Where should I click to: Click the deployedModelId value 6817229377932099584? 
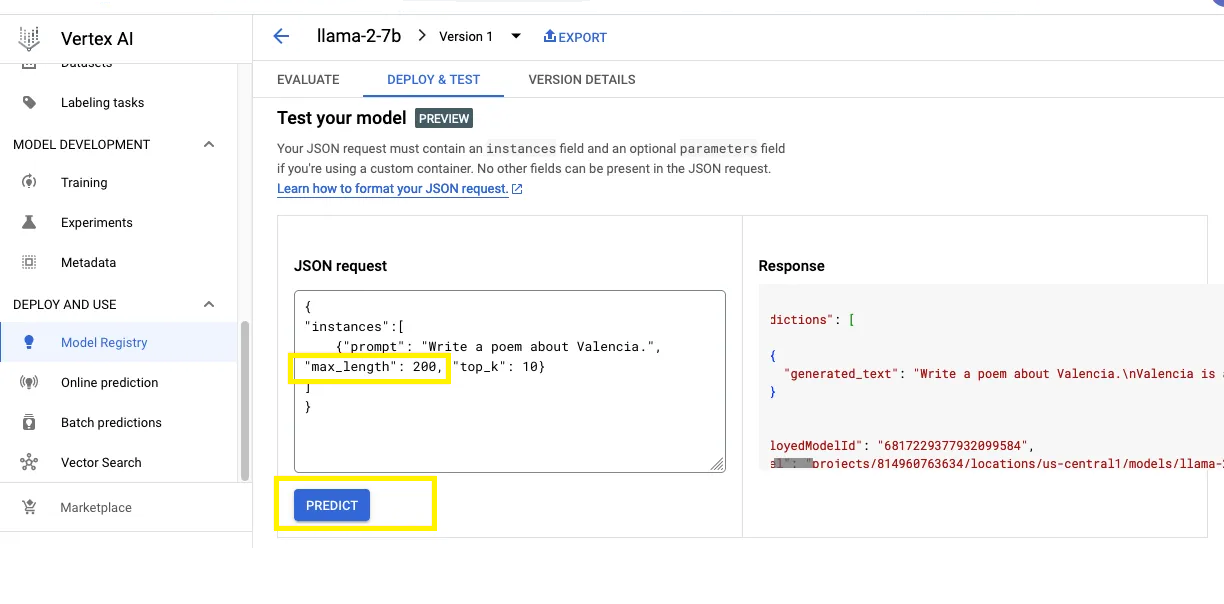tap(955, 445)
